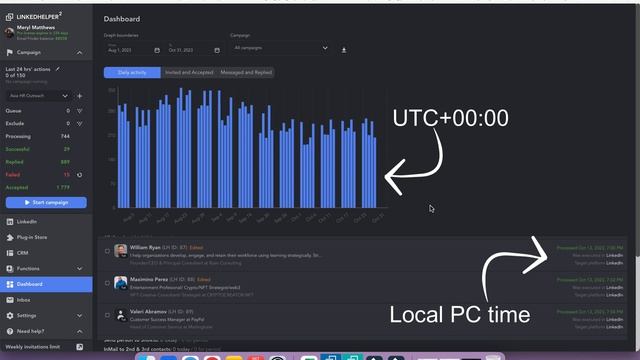Expand the Settings section chevron
Image resolution: width=640 pixels, height=360 pixels.
(x=79, y=316)
